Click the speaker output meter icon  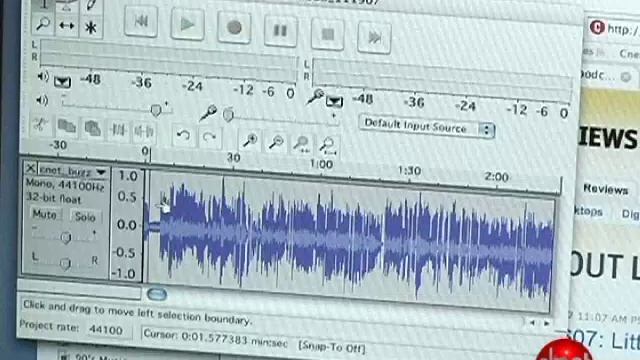[42, 76]
